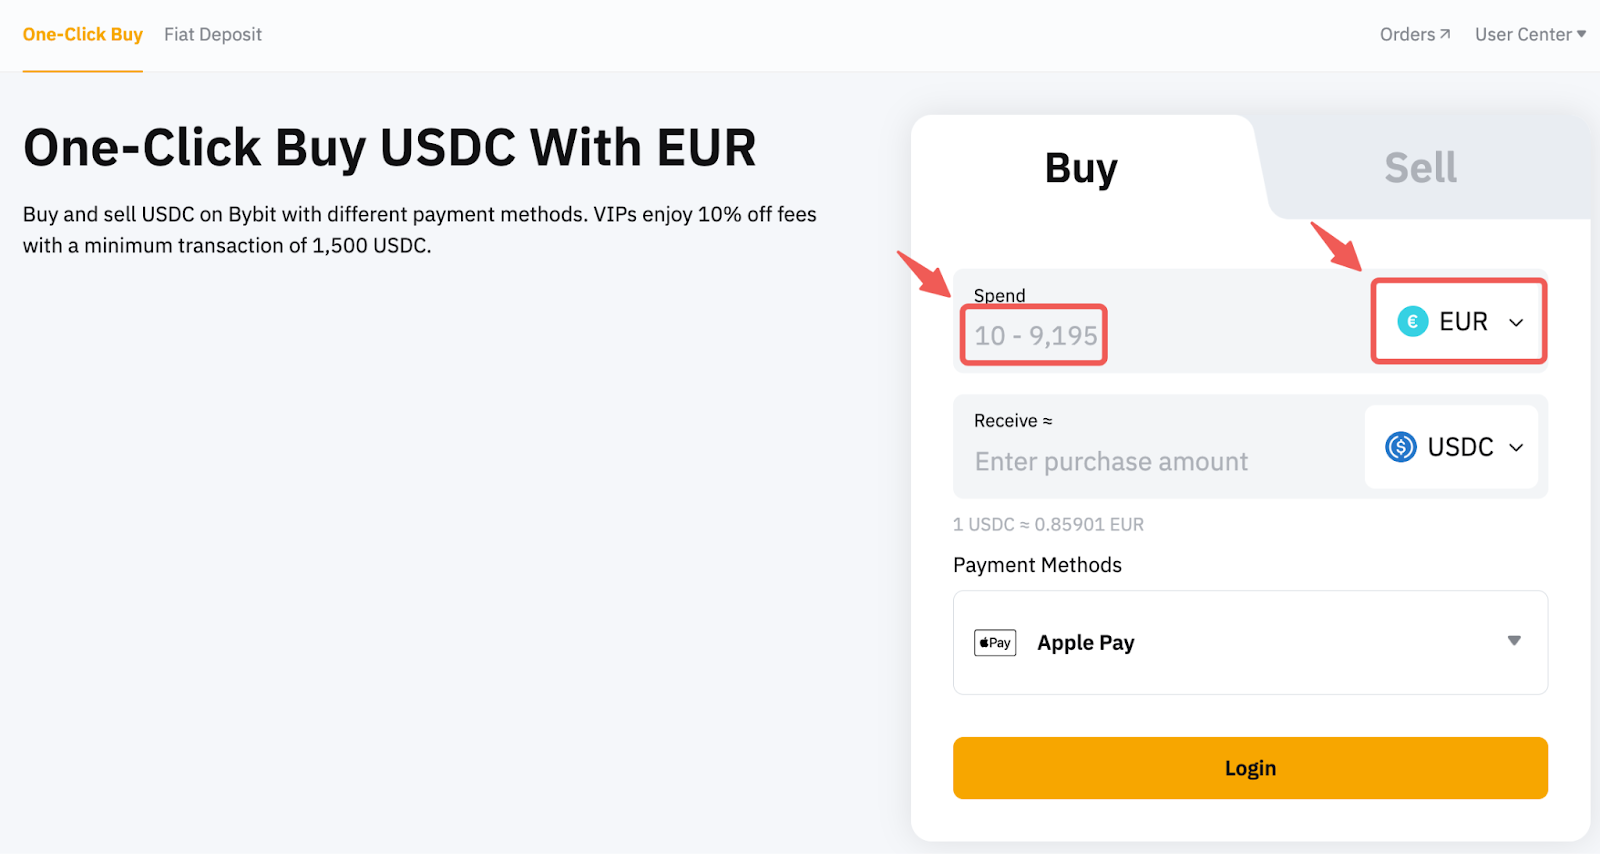
Task: Open the Orders link
Action: tap(1407, 34)
